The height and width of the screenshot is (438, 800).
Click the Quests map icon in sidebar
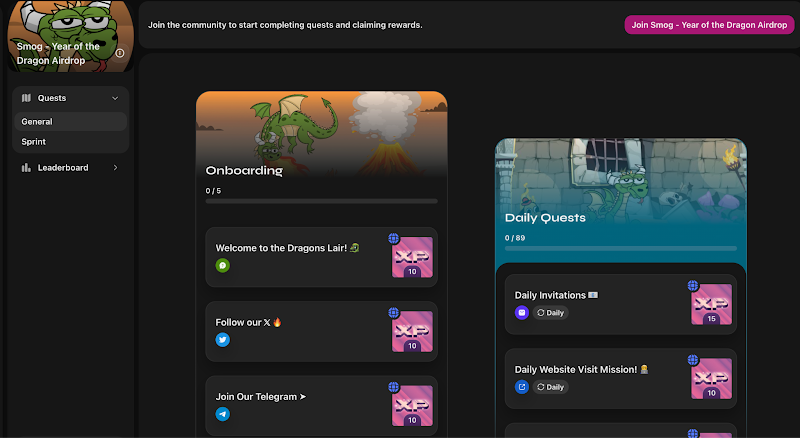click(x=27, y=98)
